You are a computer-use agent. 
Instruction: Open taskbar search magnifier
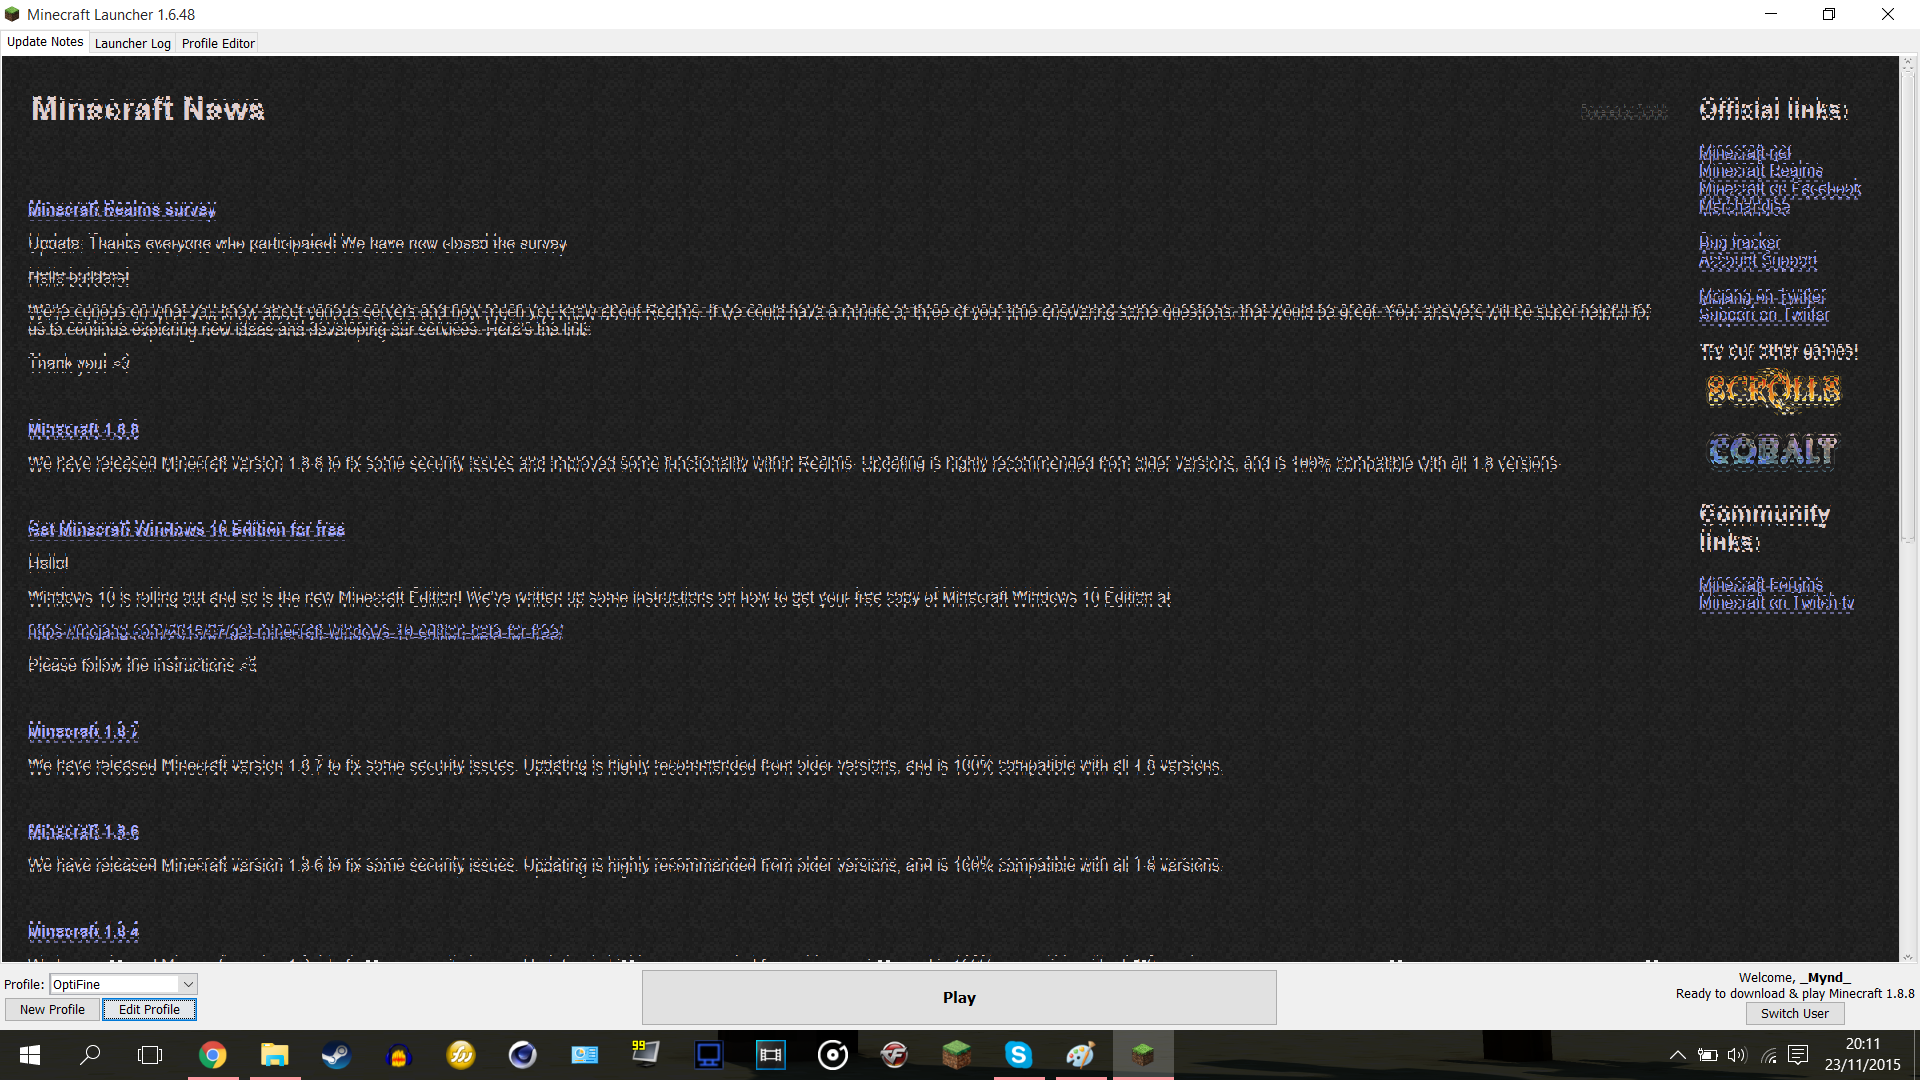[90, 1055]
